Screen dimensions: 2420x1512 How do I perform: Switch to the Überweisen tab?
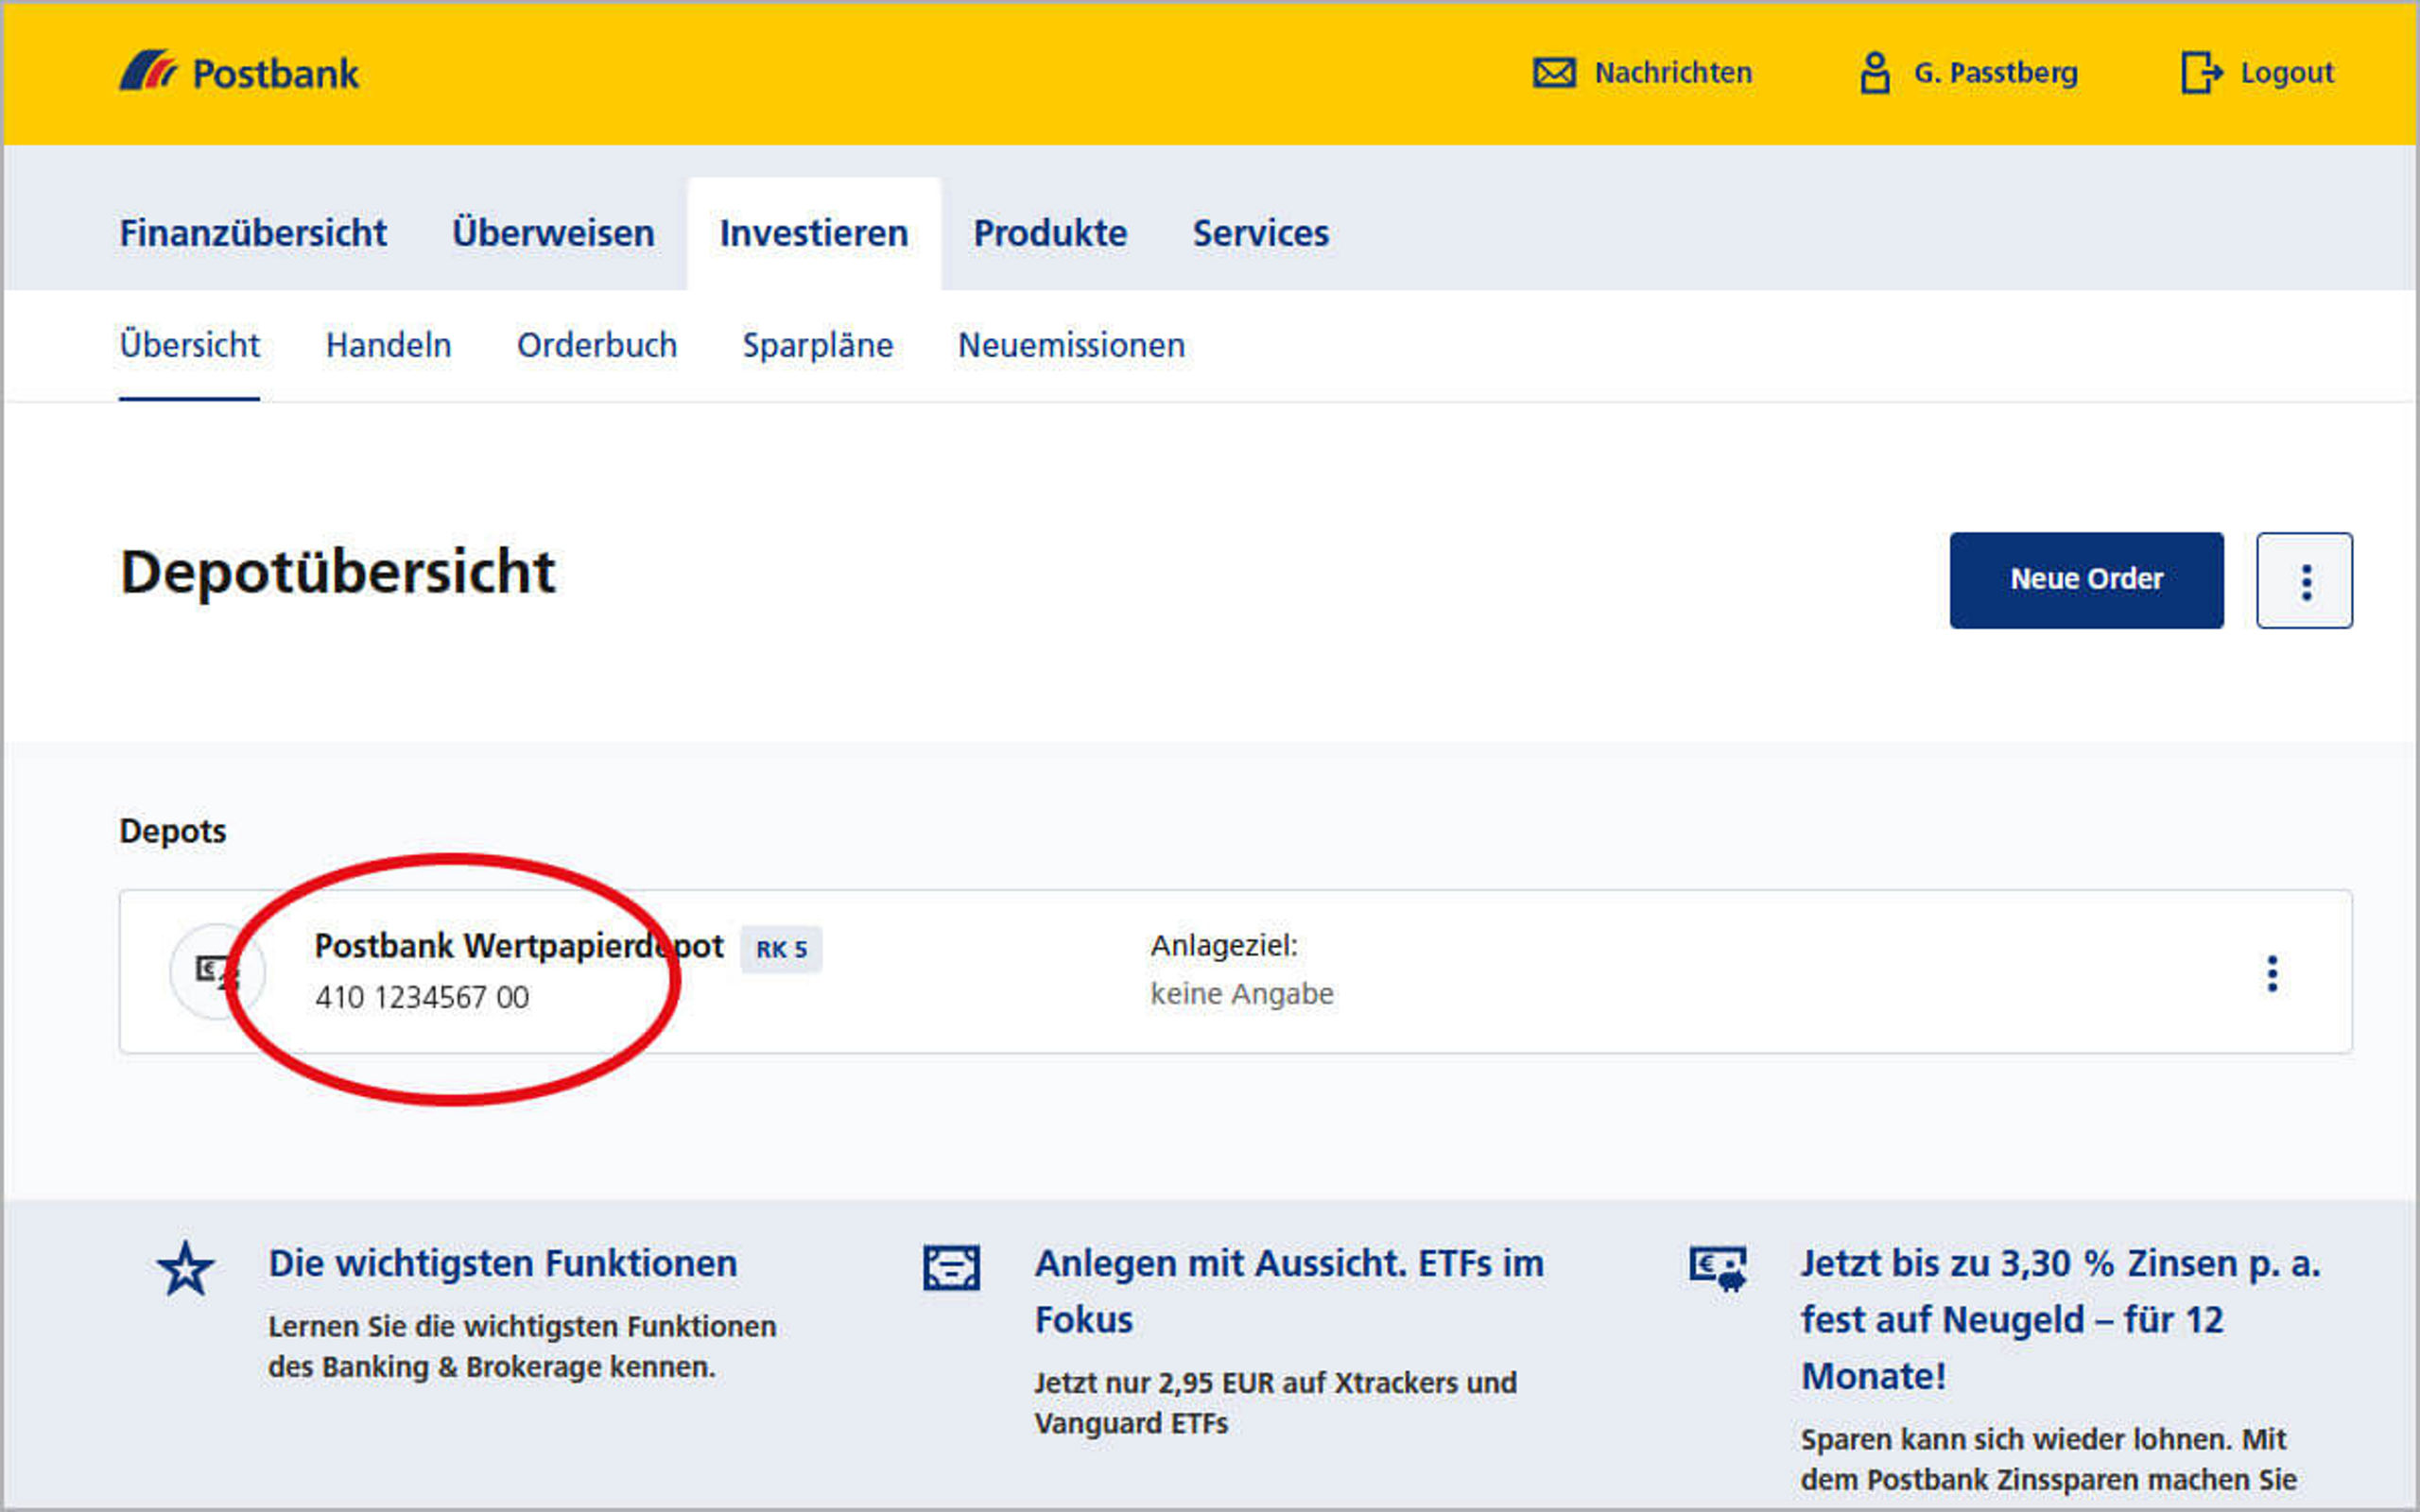[553, 233]
